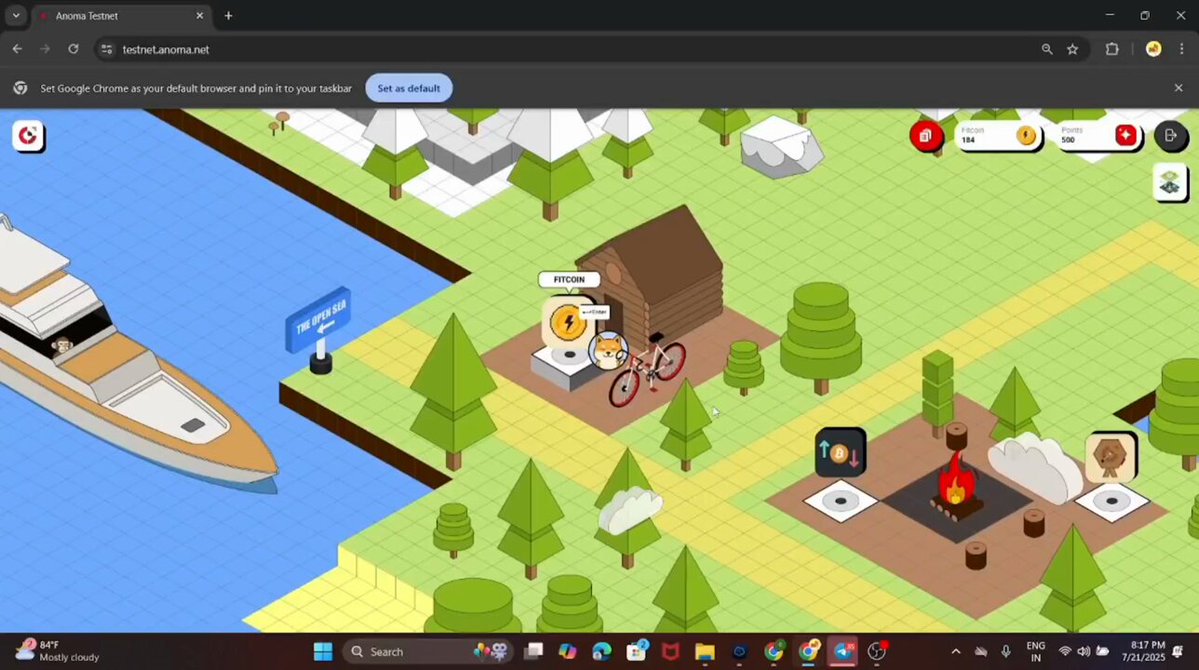The image size is (1199, 670).
Task: Open Task View on taskbar
Action: (x=534, y=652)
